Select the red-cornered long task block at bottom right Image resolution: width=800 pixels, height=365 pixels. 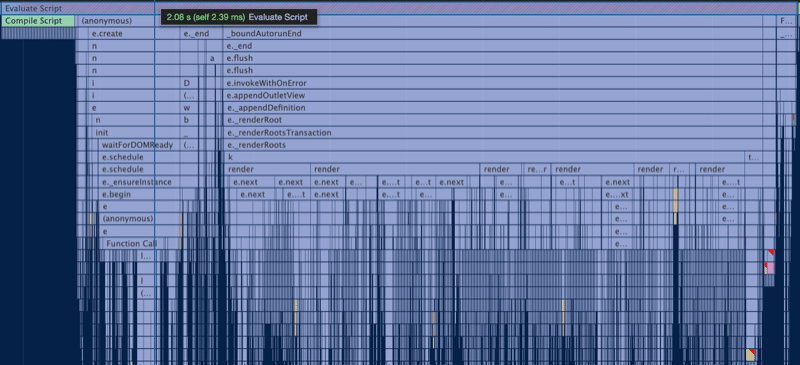751,355
